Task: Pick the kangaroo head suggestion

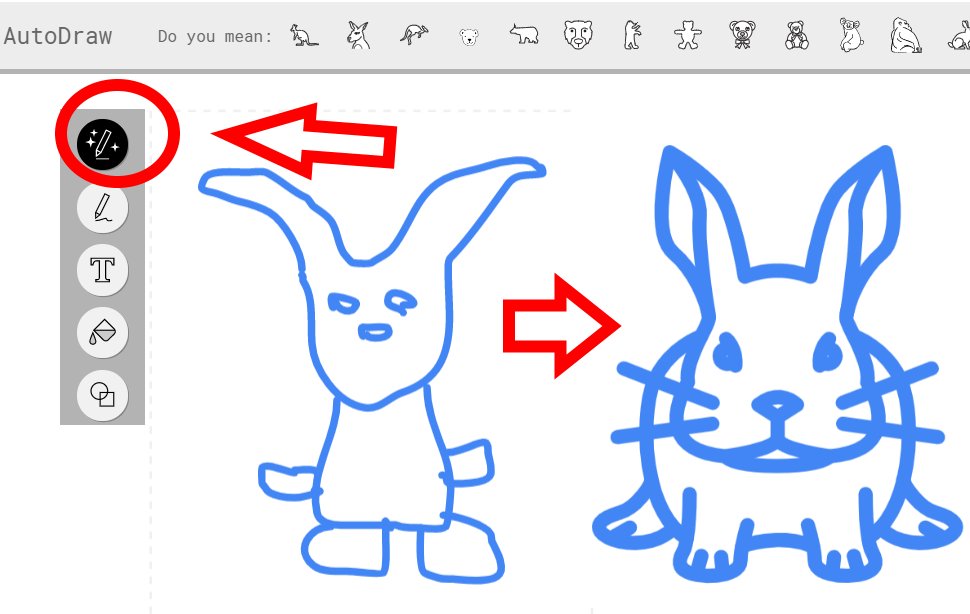Action: coord(358,35)
